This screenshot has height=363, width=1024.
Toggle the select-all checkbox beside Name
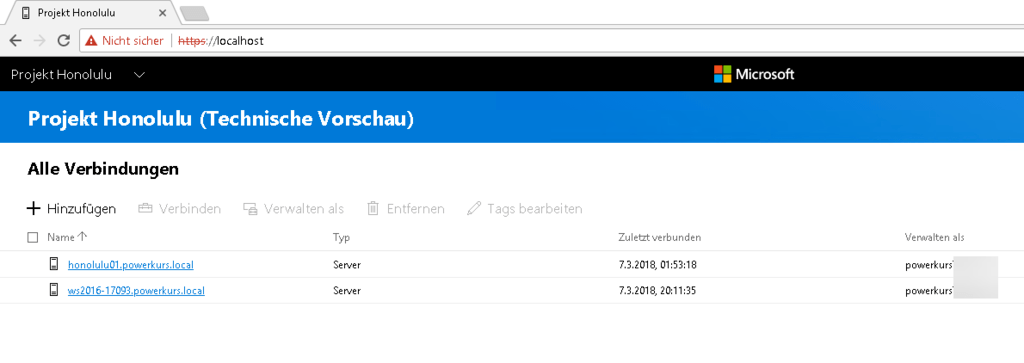coord(33,238)
